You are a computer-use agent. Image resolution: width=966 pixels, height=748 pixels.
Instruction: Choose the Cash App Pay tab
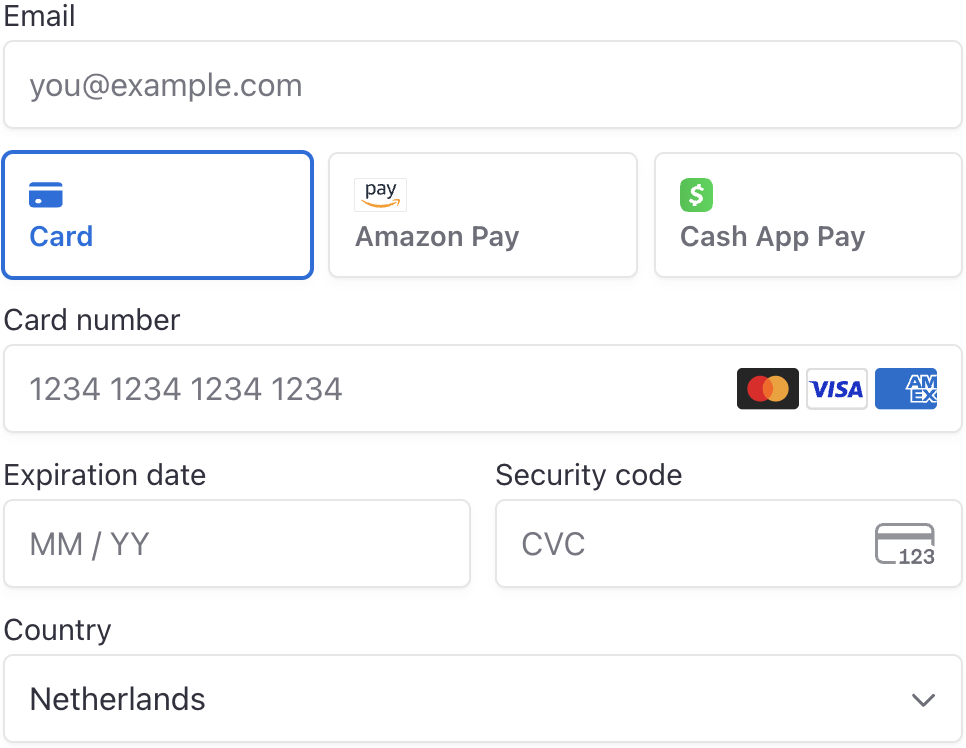point(808,215)
